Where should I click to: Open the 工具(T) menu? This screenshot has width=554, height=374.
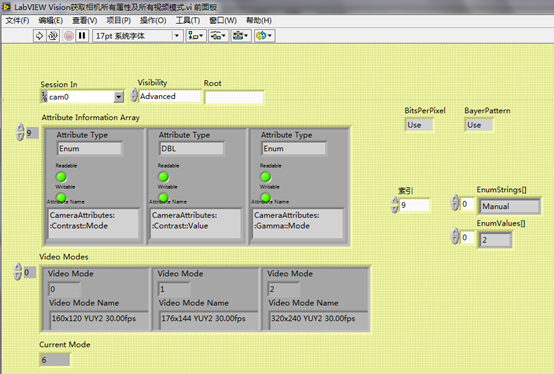coord(188,20)
